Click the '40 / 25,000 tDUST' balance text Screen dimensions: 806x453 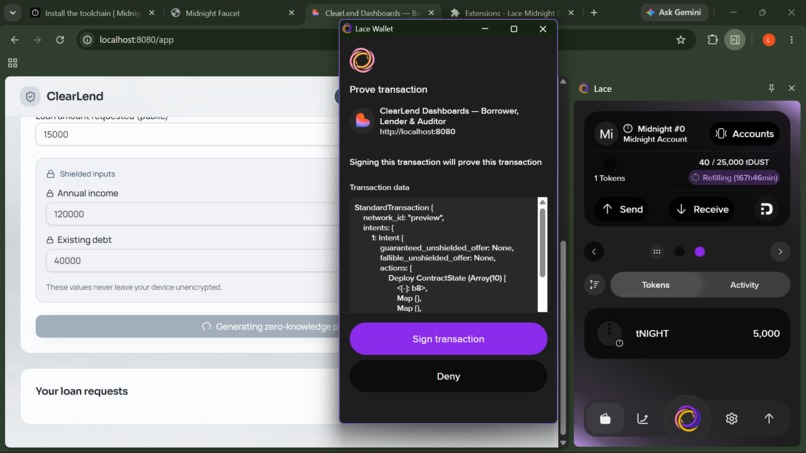734,162
